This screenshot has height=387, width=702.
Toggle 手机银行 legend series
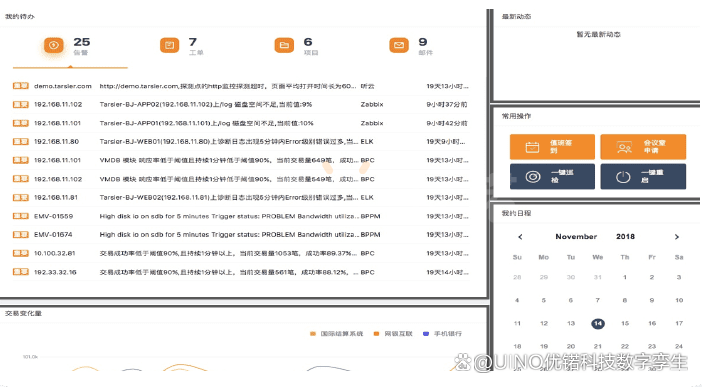pos(442,334)
